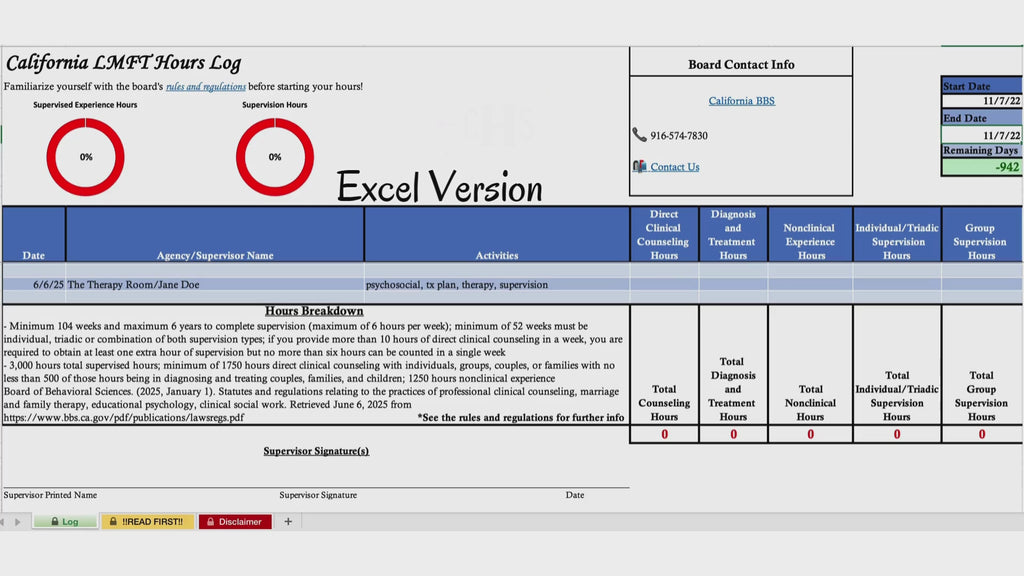Select the Start Date value cell
1024x576 pixels.
[x=982, y=101]
